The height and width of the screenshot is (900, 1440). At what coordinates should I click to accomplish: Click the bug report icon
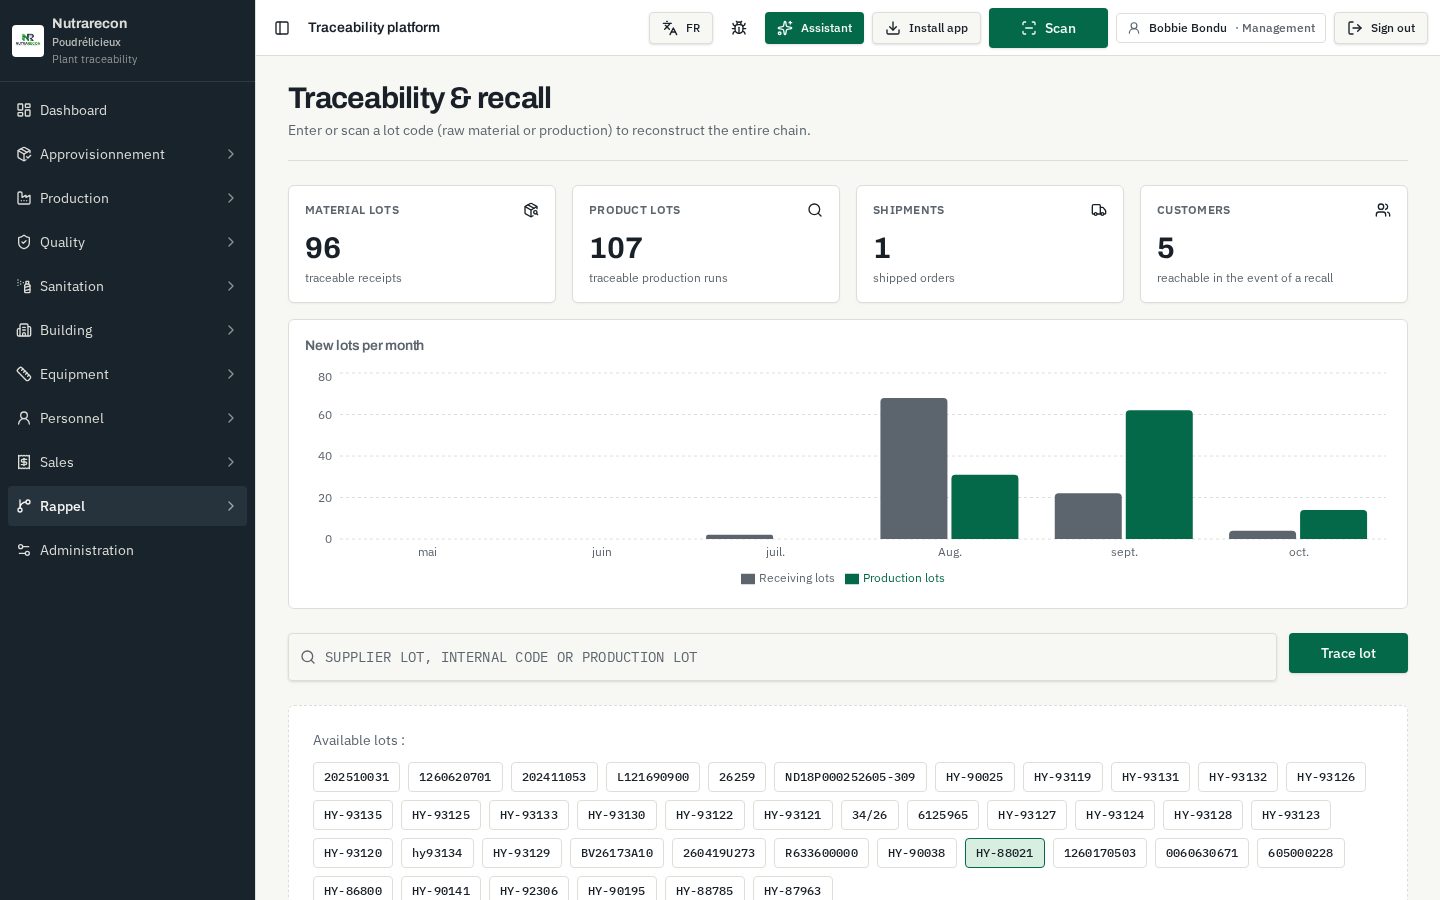pos(739,28)
